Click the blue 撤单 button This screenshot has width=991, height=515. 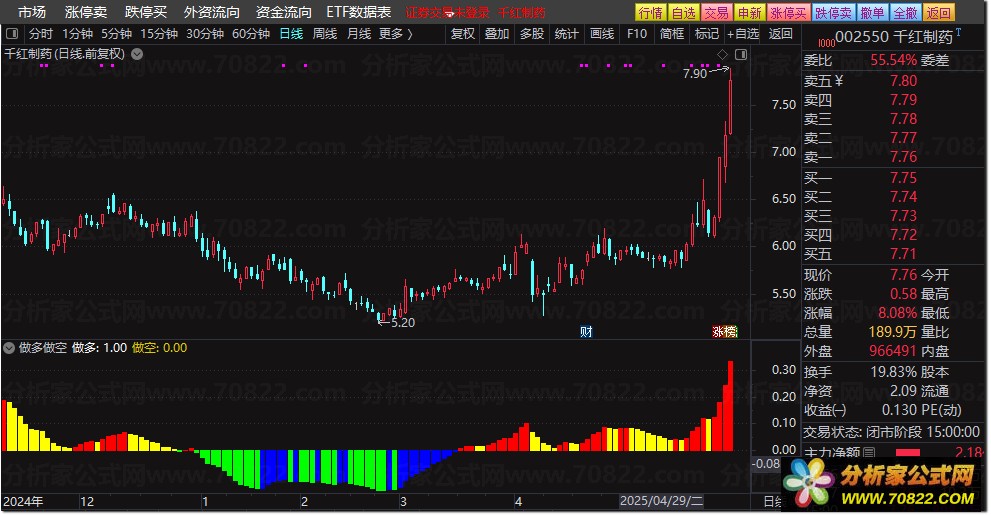click(873, 13)
